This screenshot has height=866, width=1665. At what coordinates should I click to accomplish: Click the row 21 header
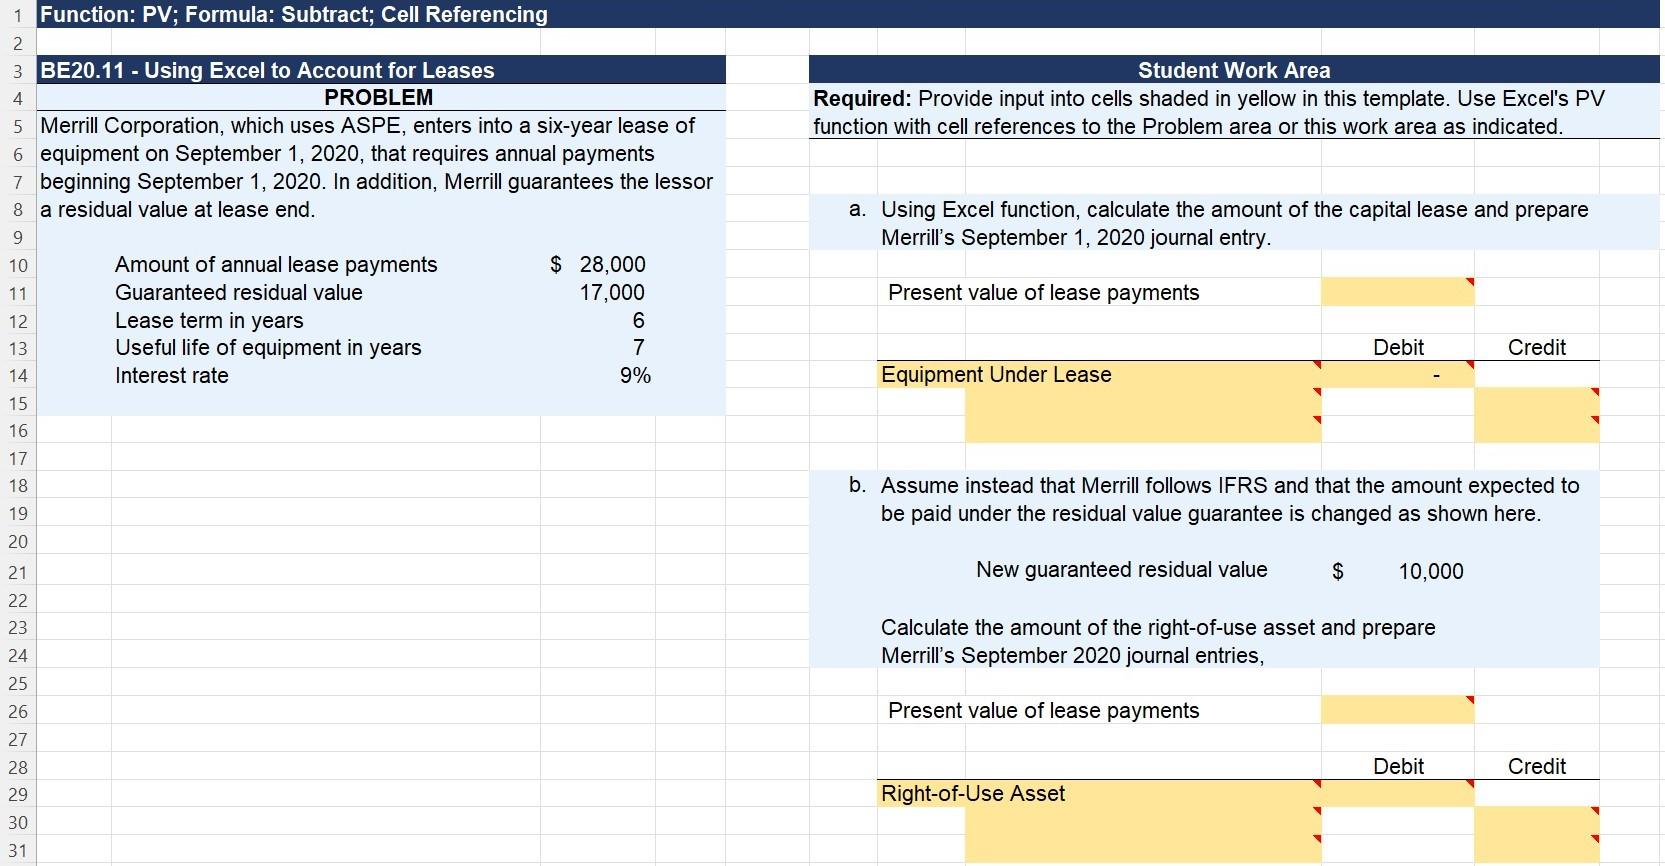[x=18, y=572]
